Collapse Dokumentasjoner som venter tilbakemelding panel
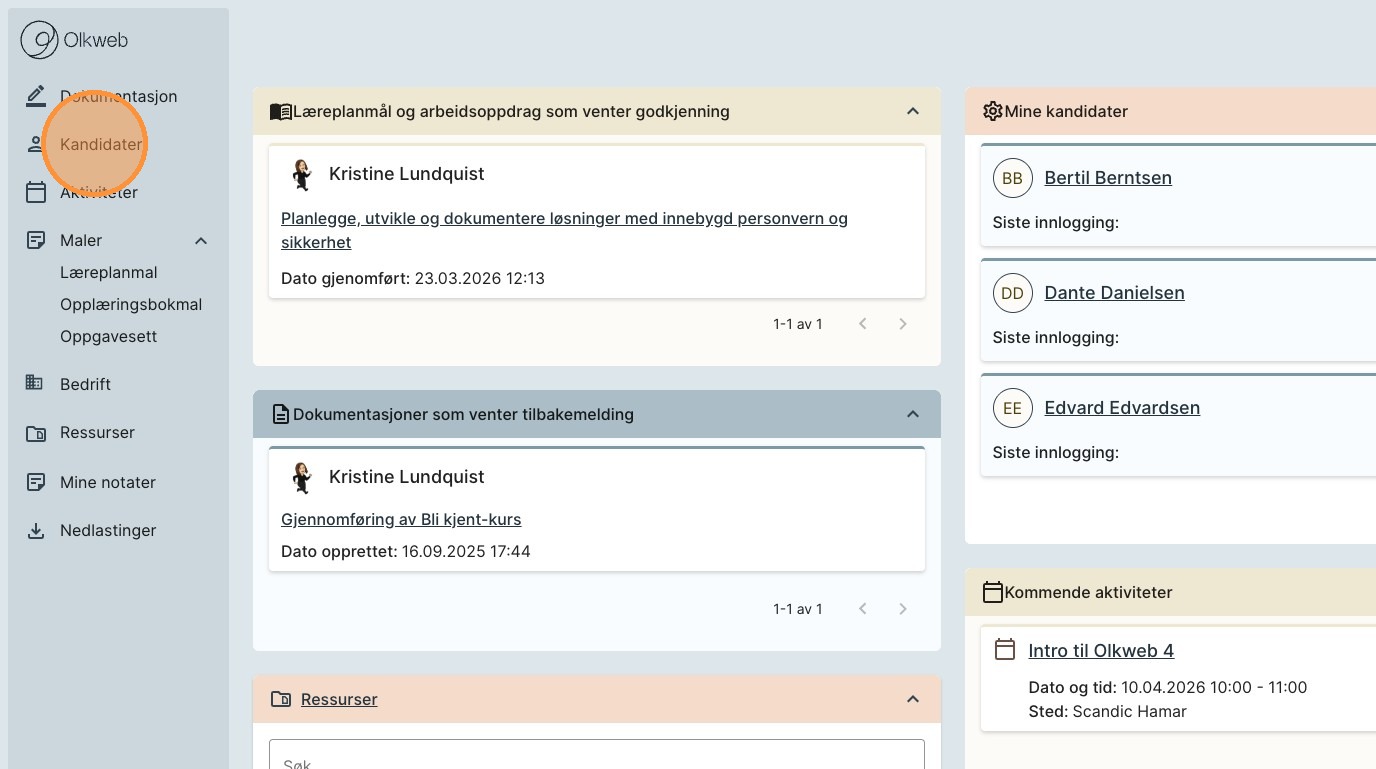The height and width of the screenshot is (769, 1376). [912, 414]
